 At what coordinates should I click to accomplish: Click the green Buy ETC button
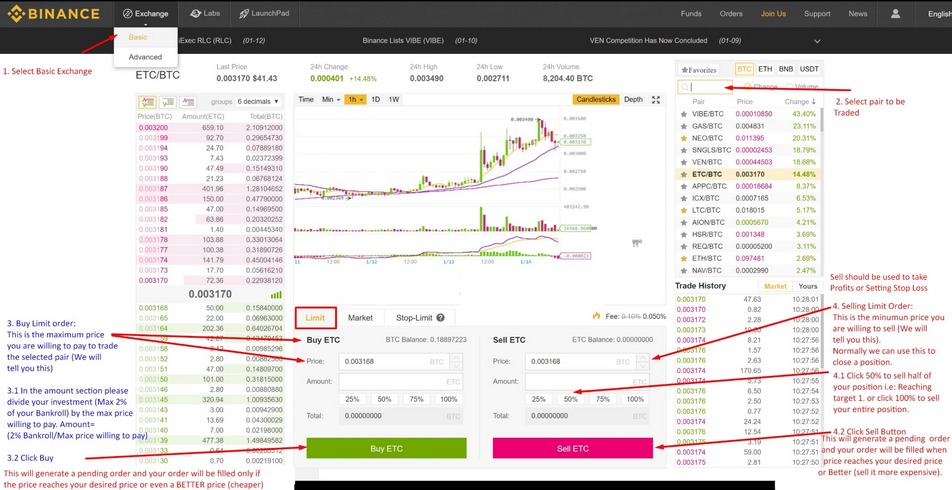[x=386, y=449]
